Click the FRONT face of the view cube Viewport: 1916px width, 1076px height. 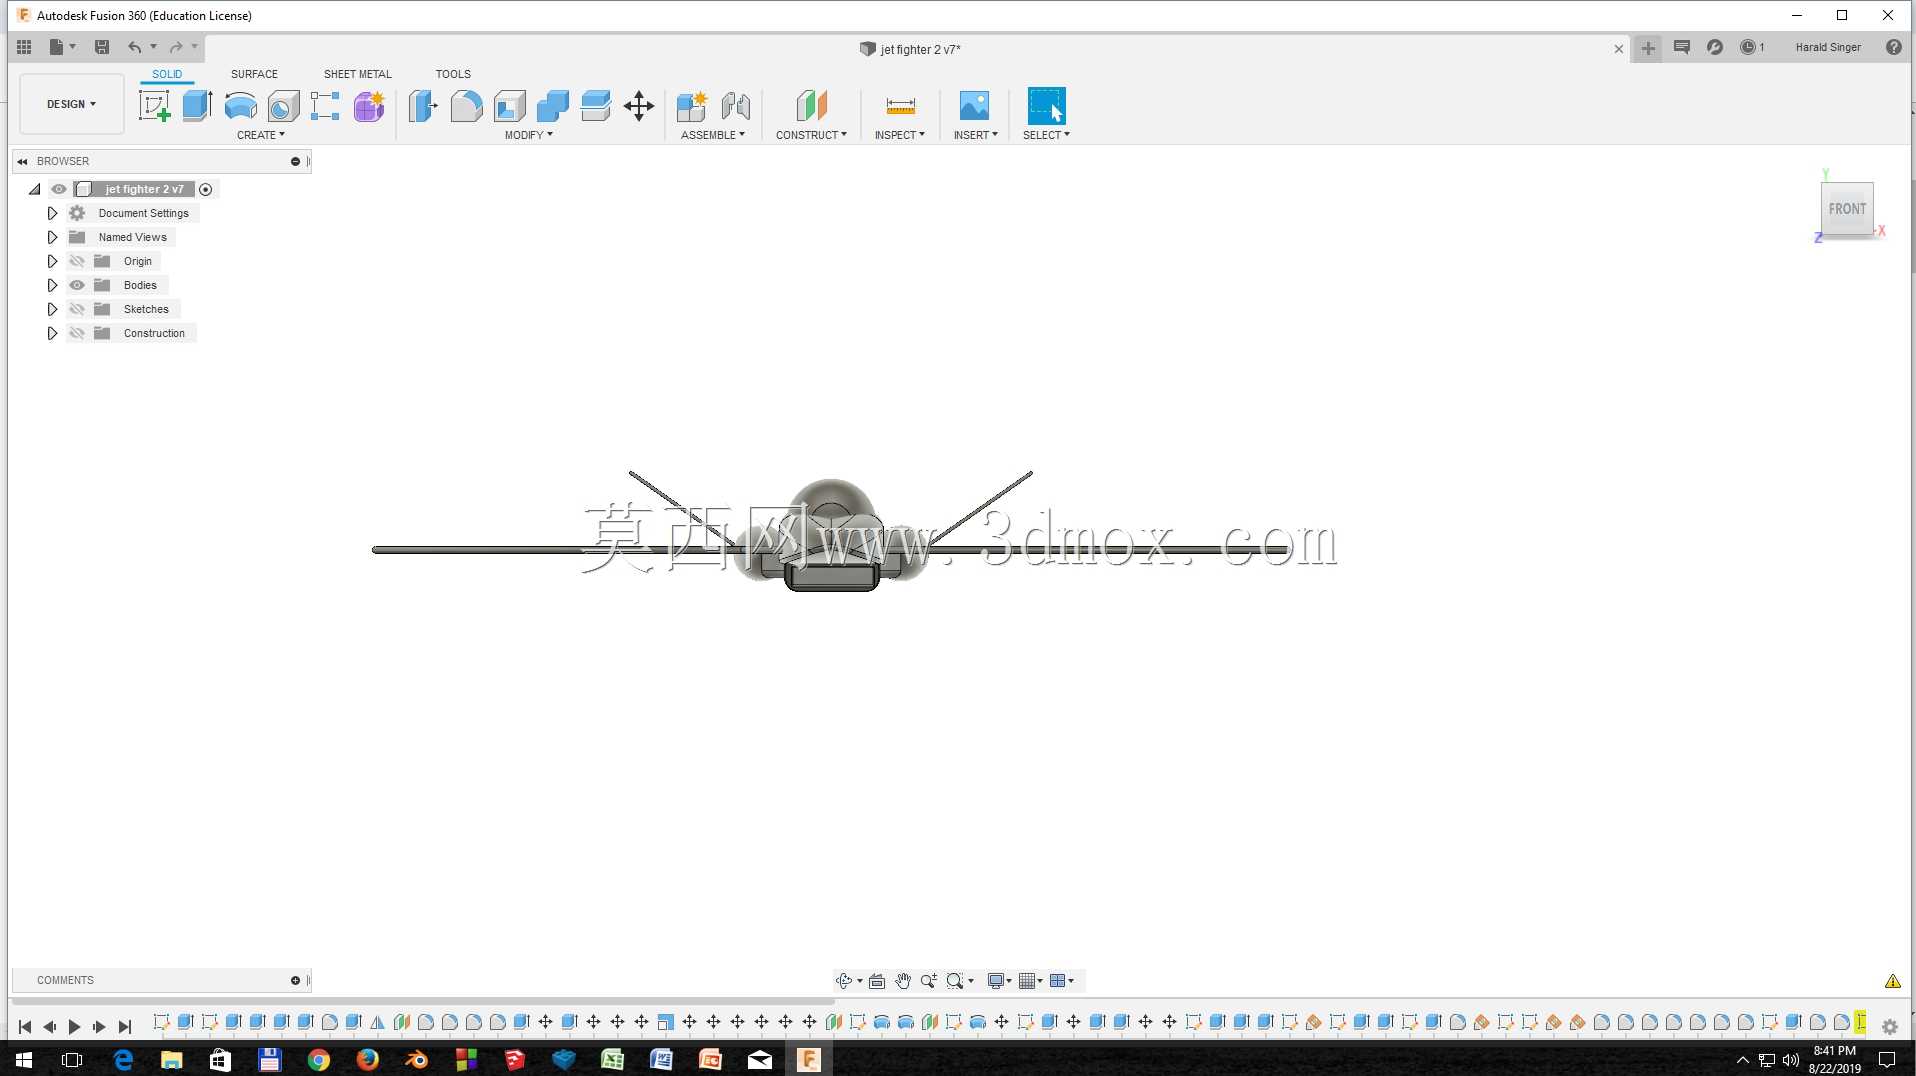point(1847,209)
